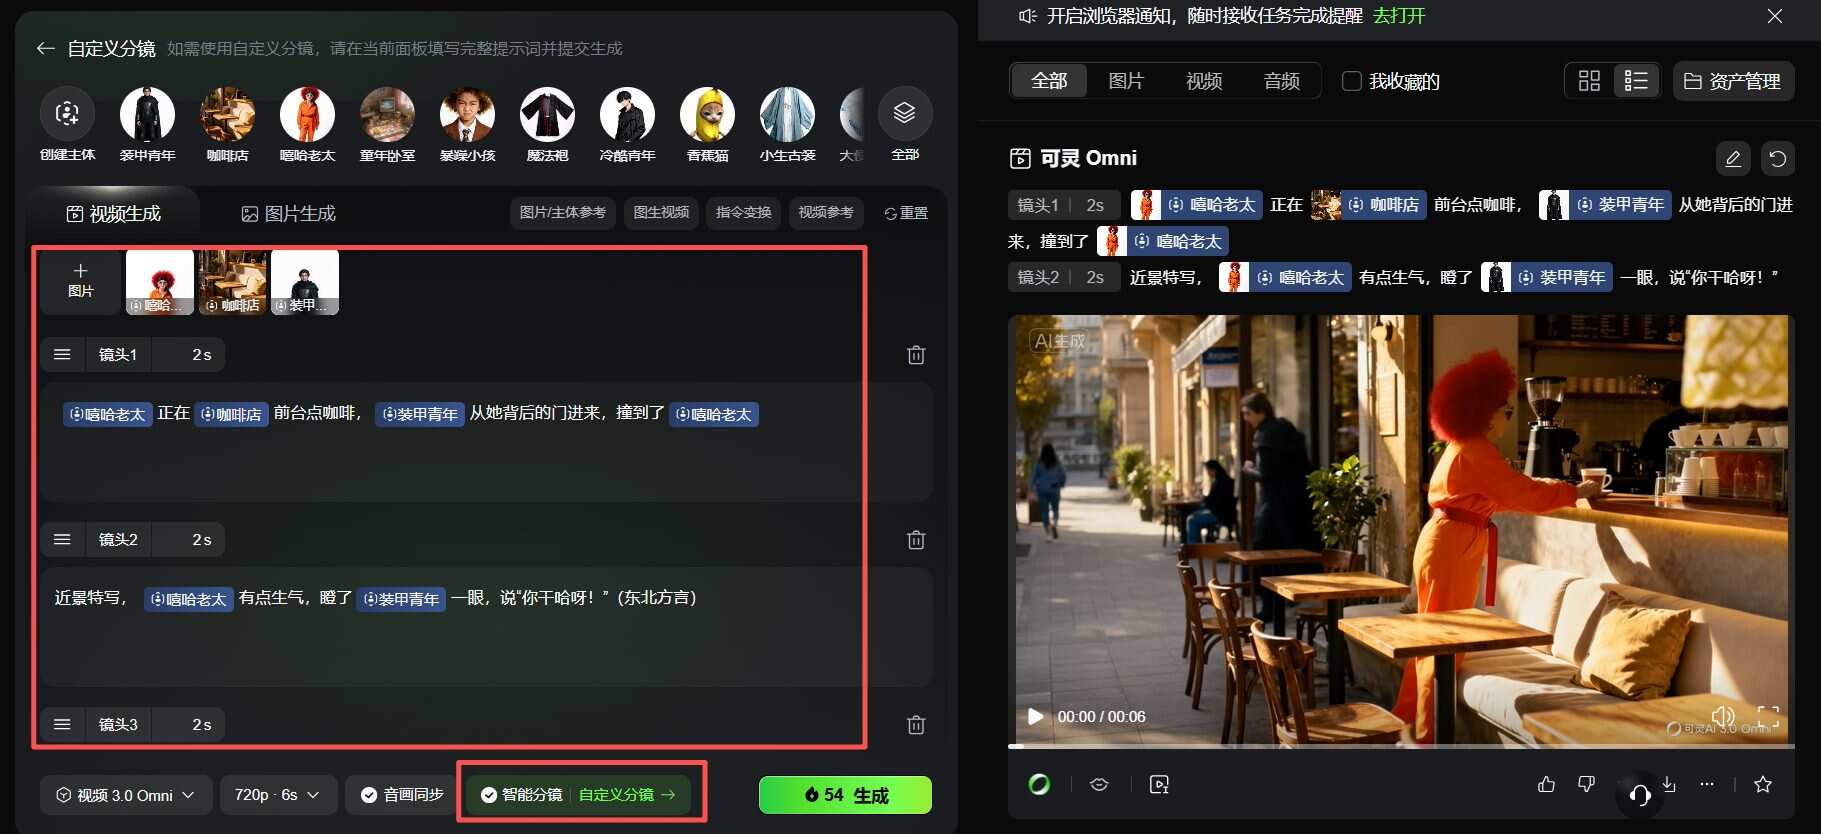Click the 嘻哈老太 reference image in the editor
This screenshot has height=834, width=1821.
click(160, 282)
